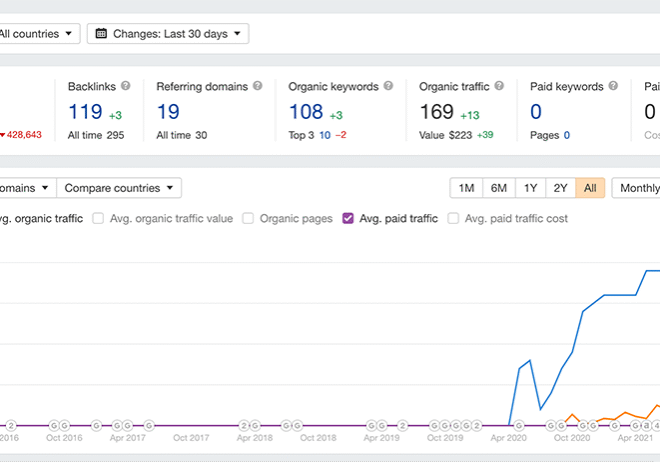Open the Compare countries dropdown

coord(119,188)
